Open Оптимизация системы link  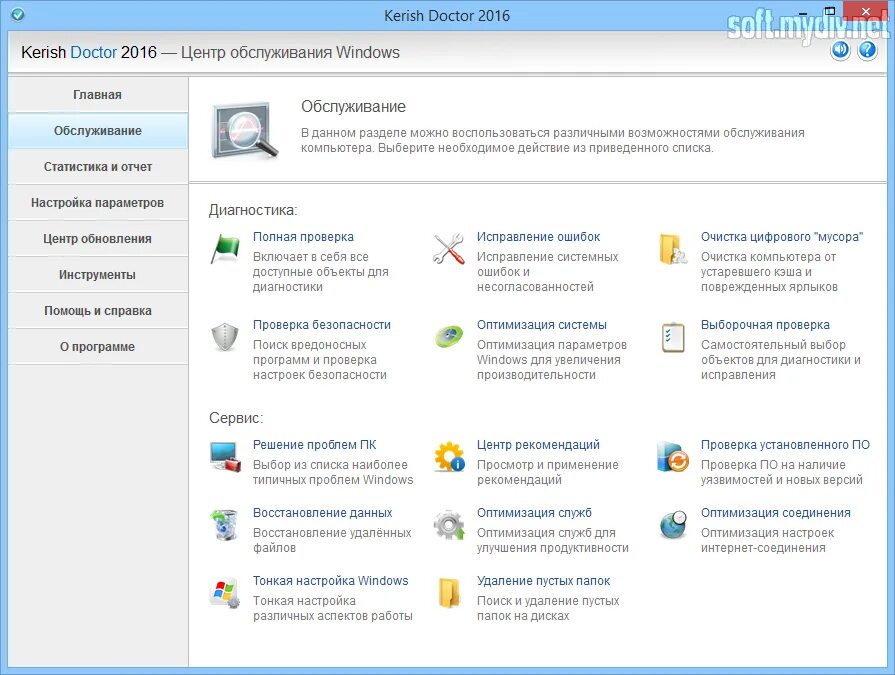click(x=542, y=325)
